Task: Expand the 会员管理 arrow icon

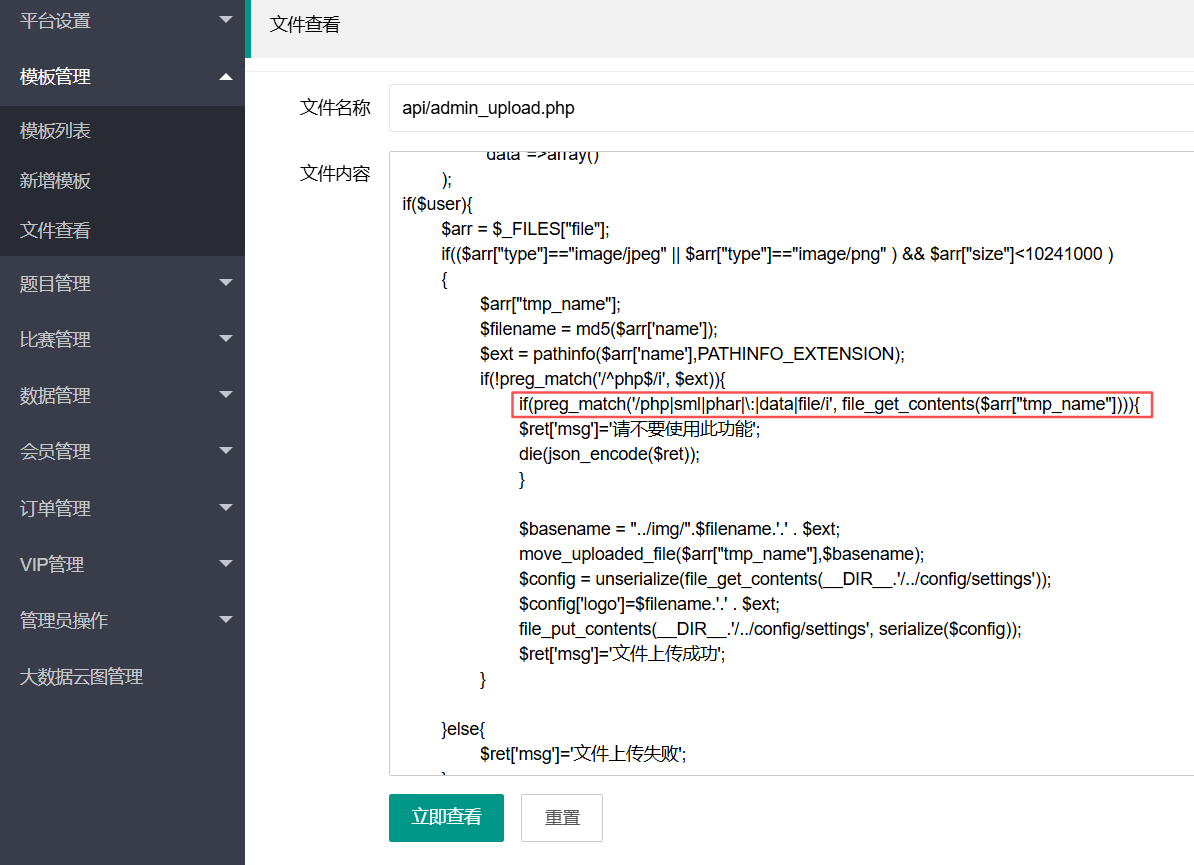Action: (225, 452)
